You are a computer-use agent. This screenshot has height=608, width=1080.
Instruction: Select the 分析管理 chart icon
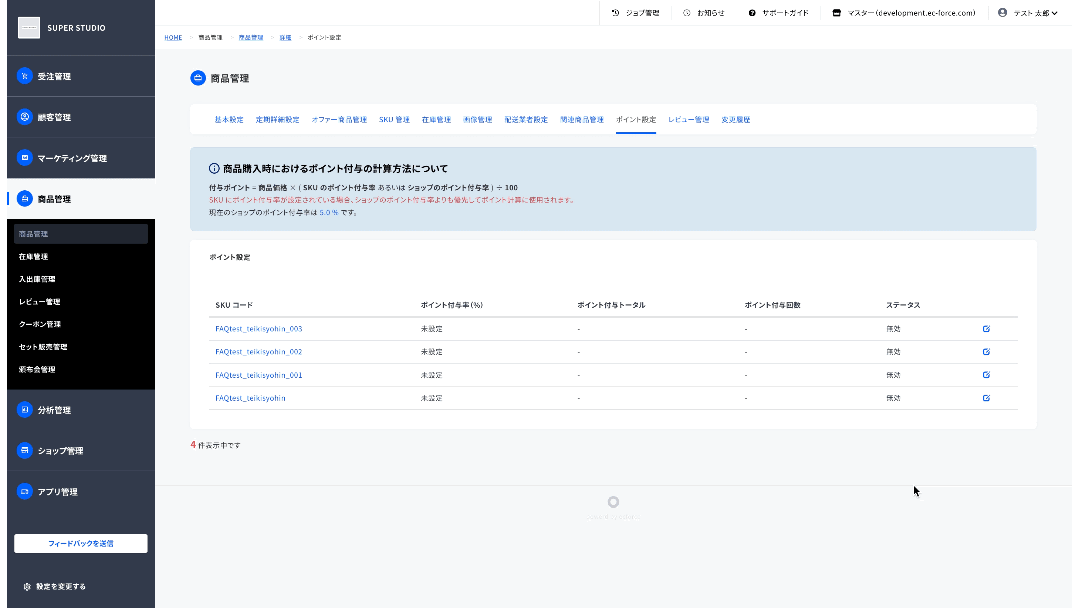point(25,410)
